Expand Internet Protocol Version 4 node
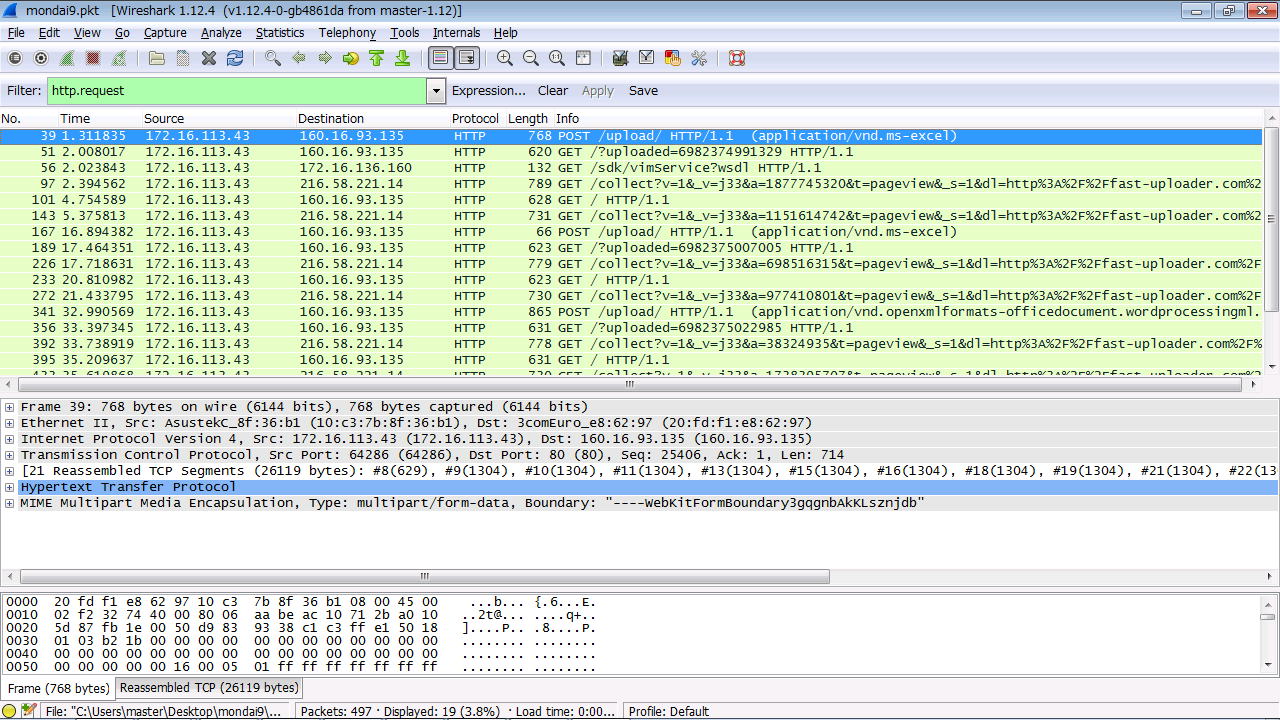 [10, 439]
